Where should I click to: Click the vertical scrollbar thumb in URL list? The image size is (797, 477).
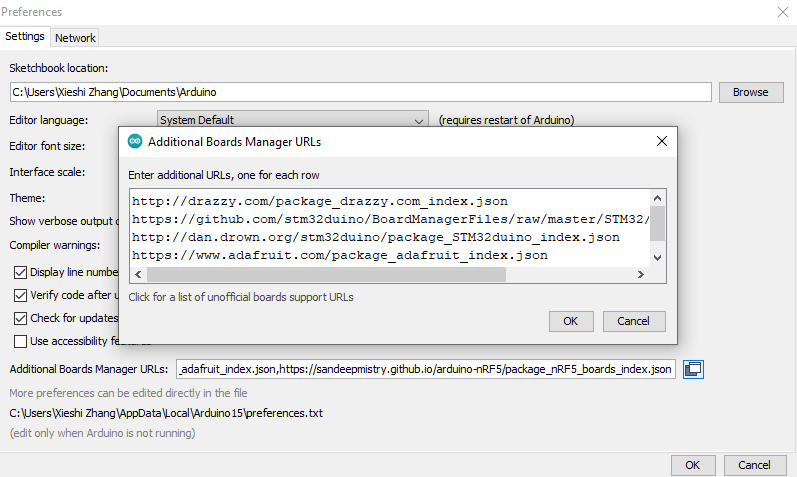point(657,223)
